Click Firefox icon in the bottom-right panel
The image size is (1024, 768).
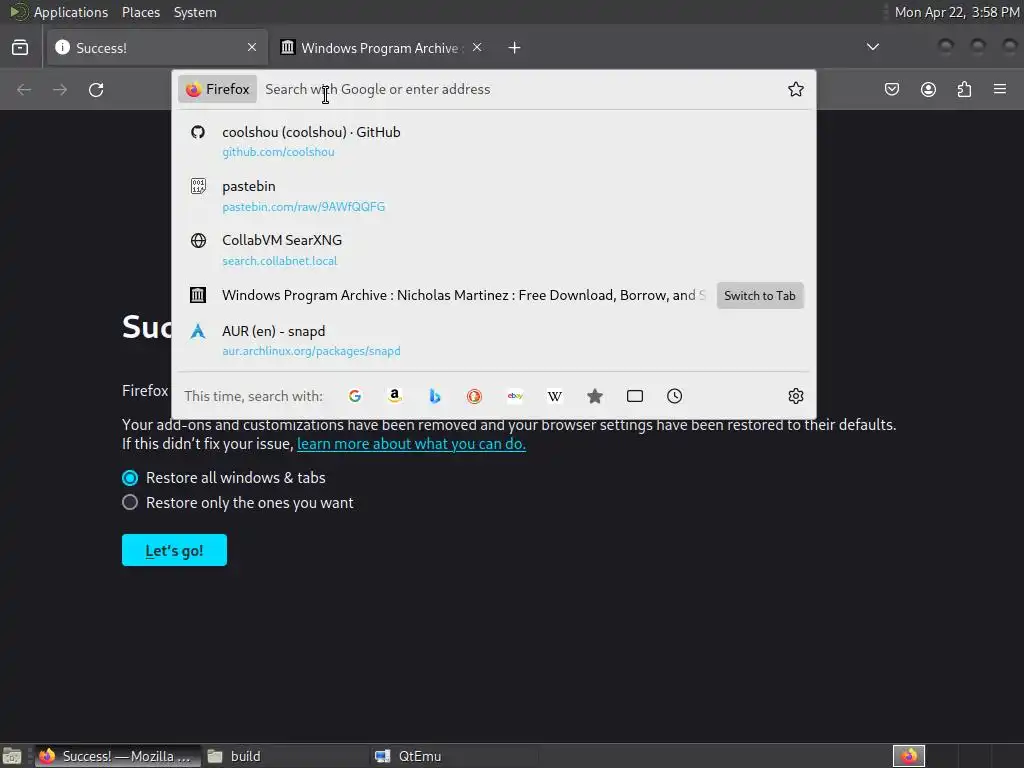click(909, 756)
